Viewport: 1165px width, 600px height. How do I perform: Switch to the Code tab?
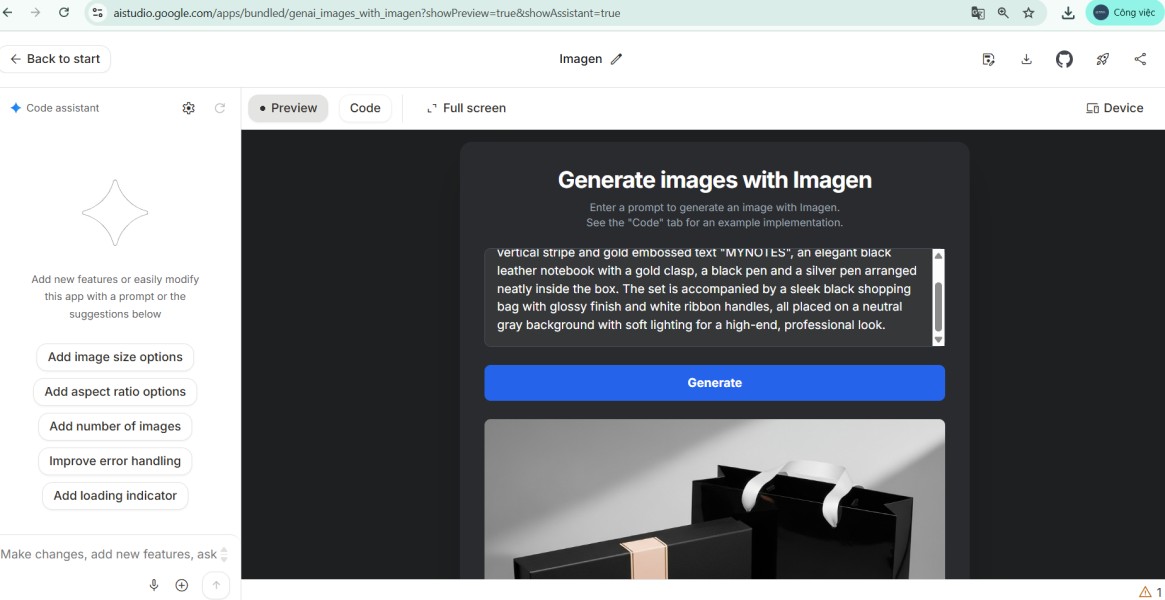(365, 107)
